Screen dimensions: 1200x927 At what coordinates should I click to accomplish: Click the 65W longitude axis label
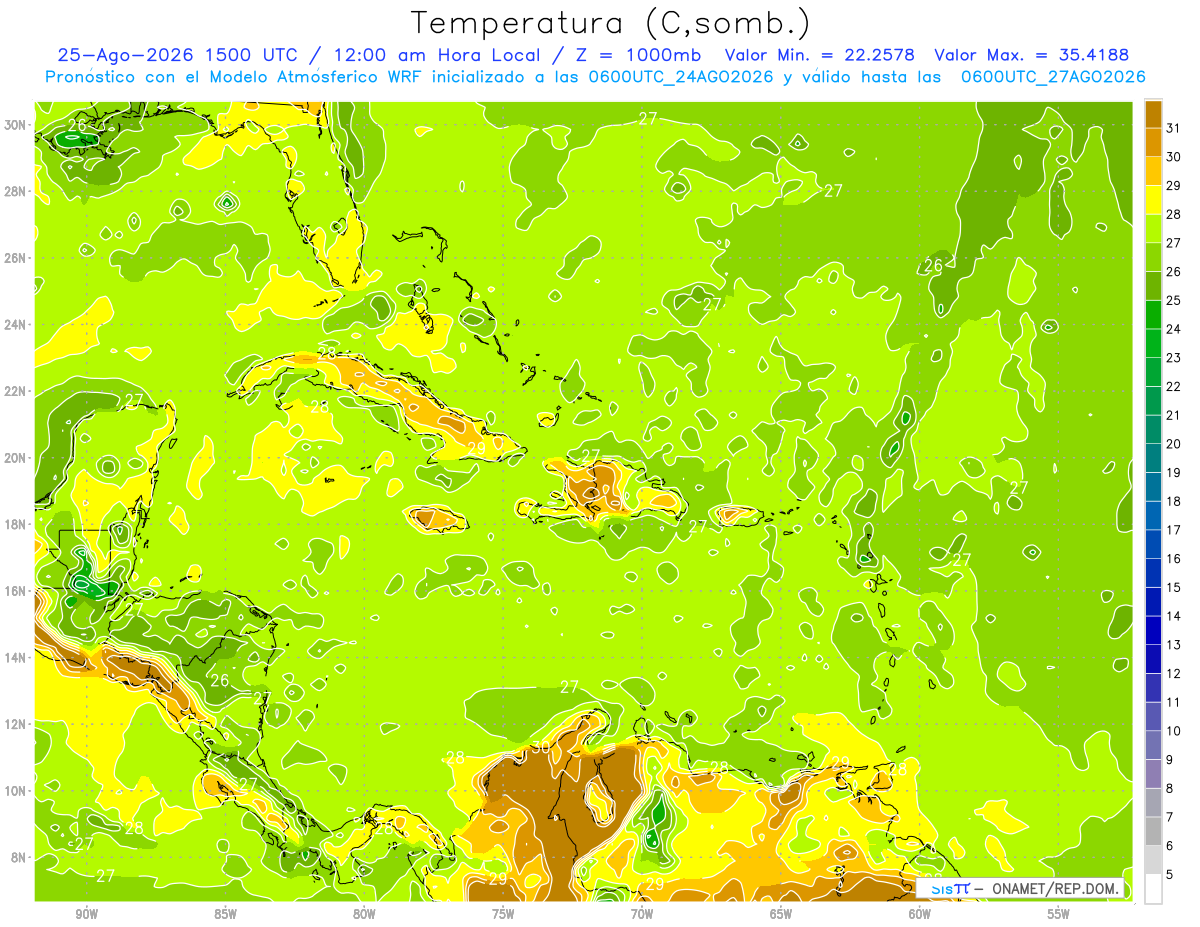tap(781, 914)
